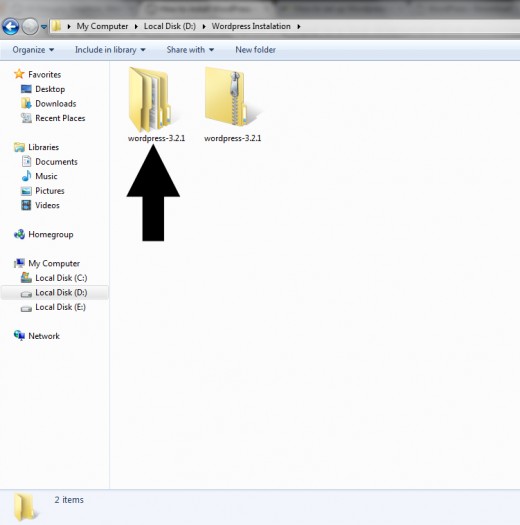Image resolution: width=520 pixels, height=525 pixels.
Task: Click the Videos filmstrip icon
Action: (x=26, y=205)
